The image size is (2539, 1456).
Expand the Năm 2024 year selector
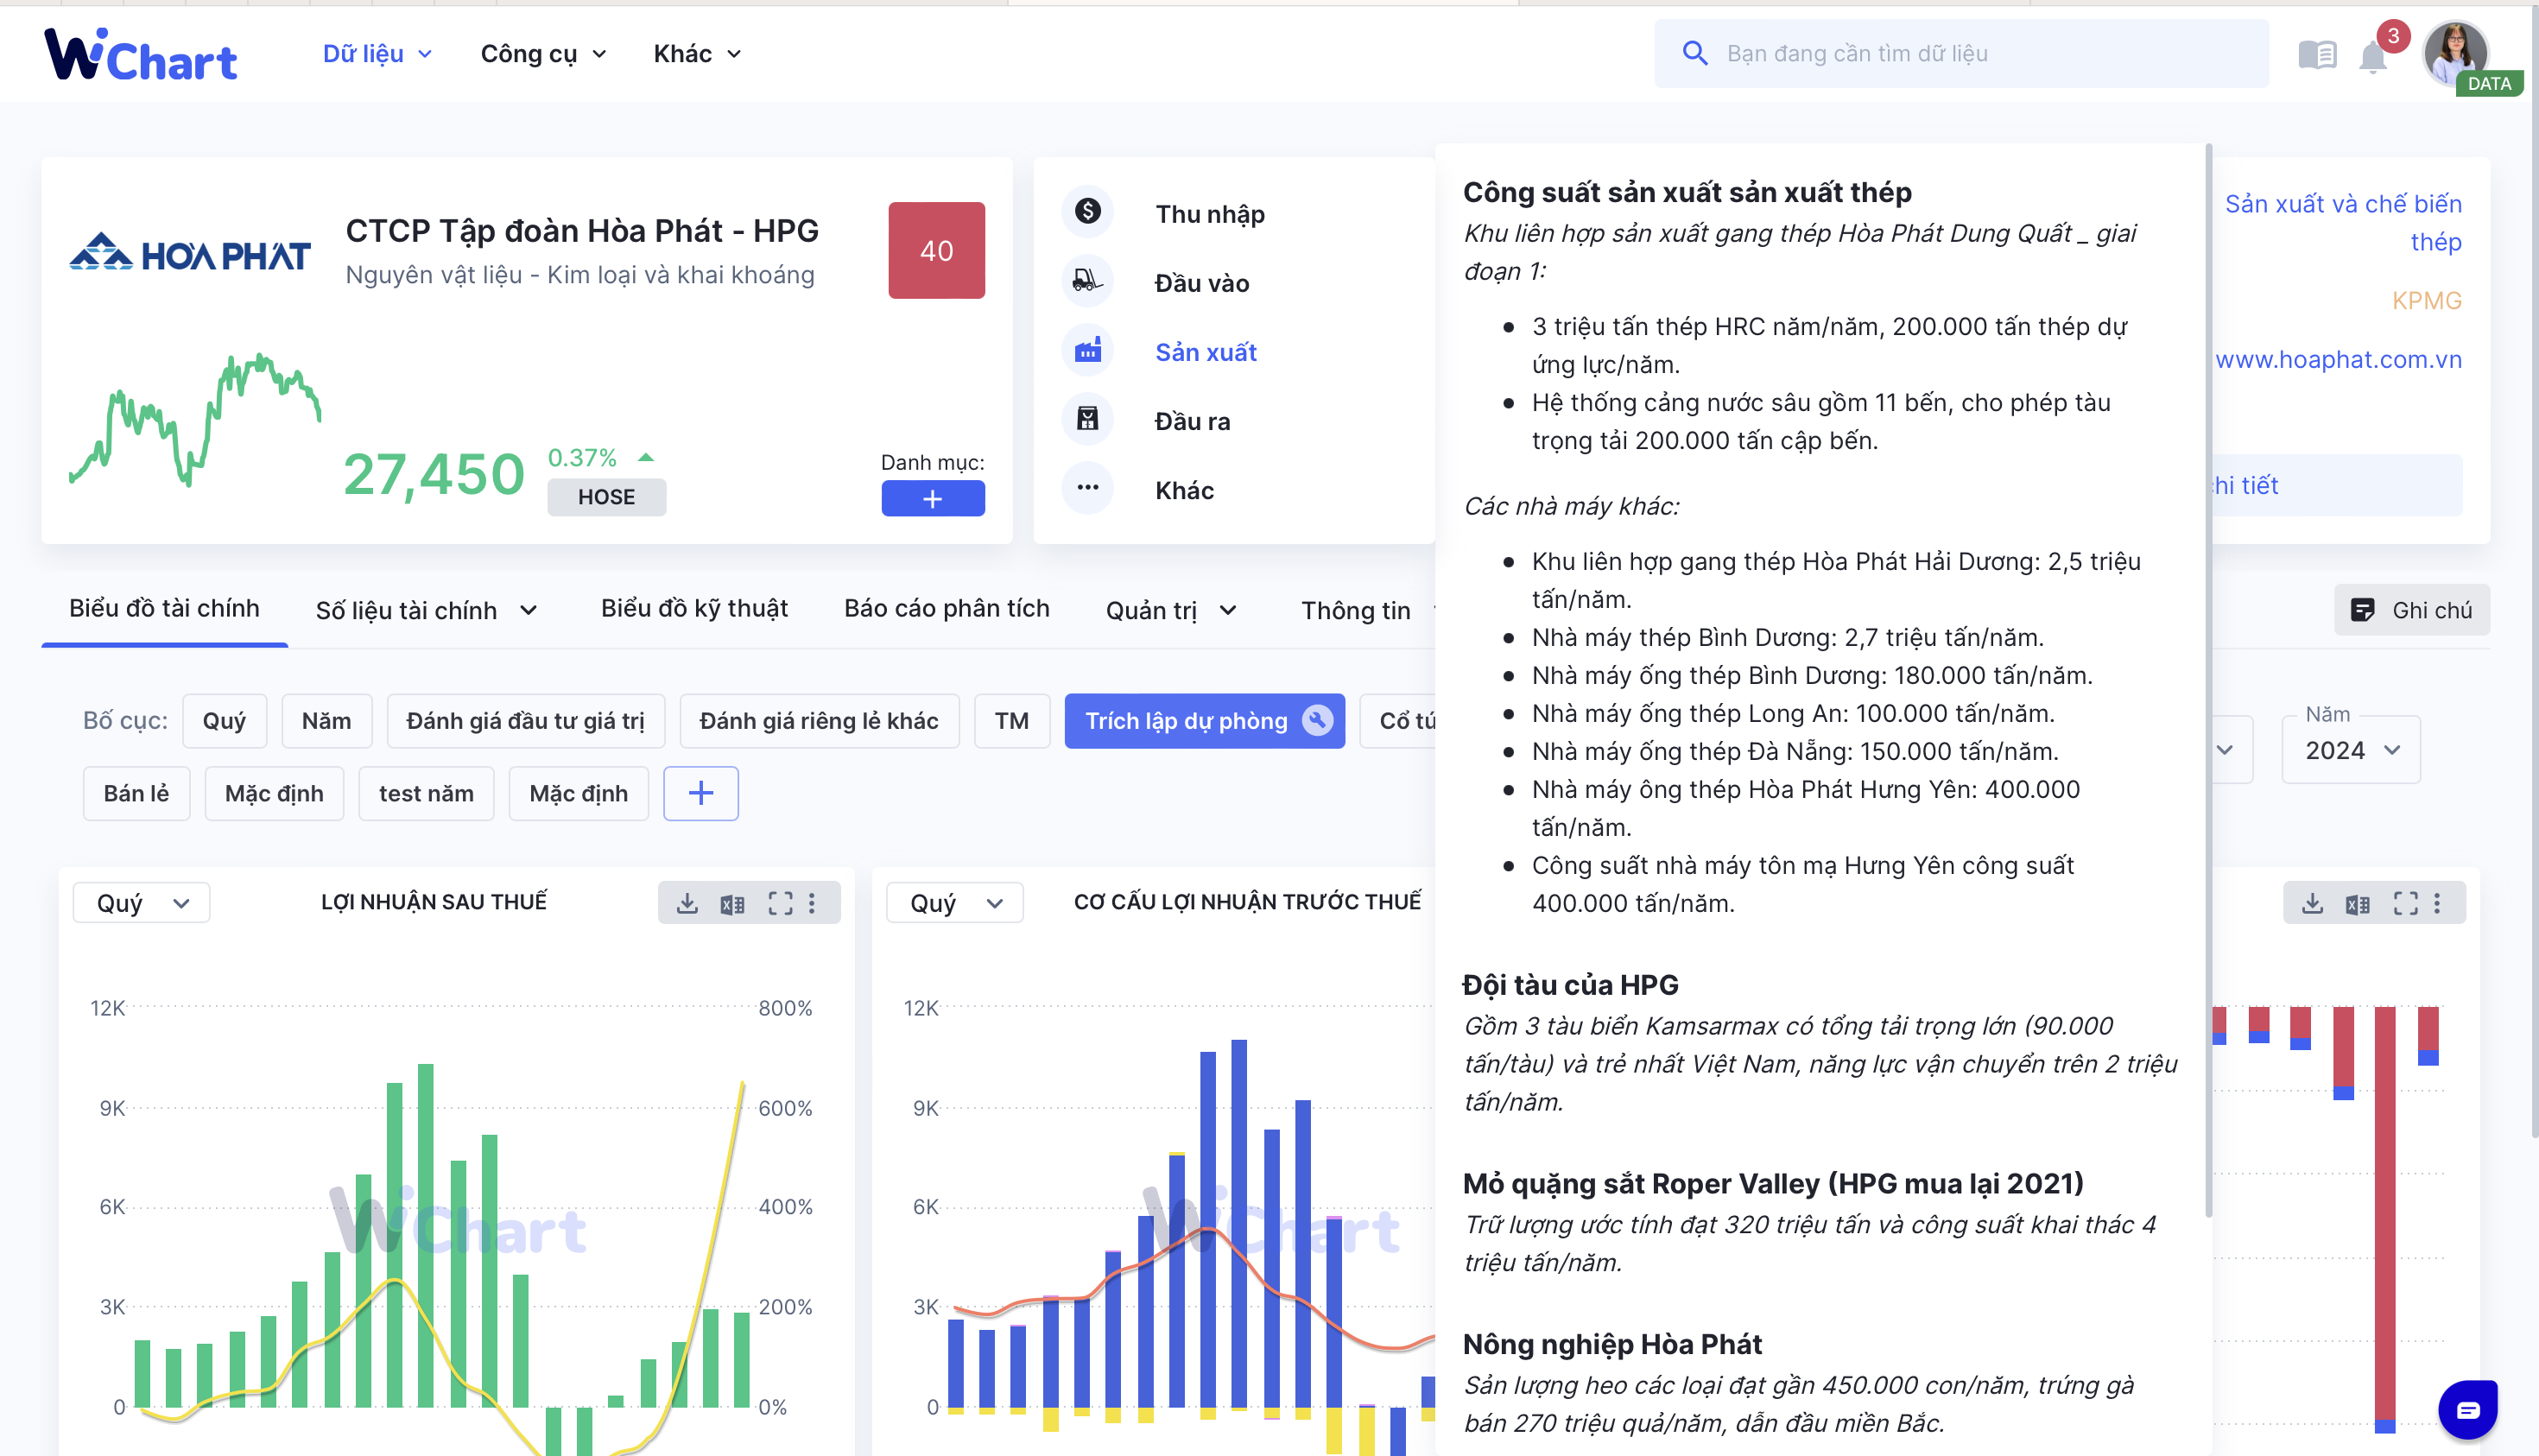click(2350, 749)
